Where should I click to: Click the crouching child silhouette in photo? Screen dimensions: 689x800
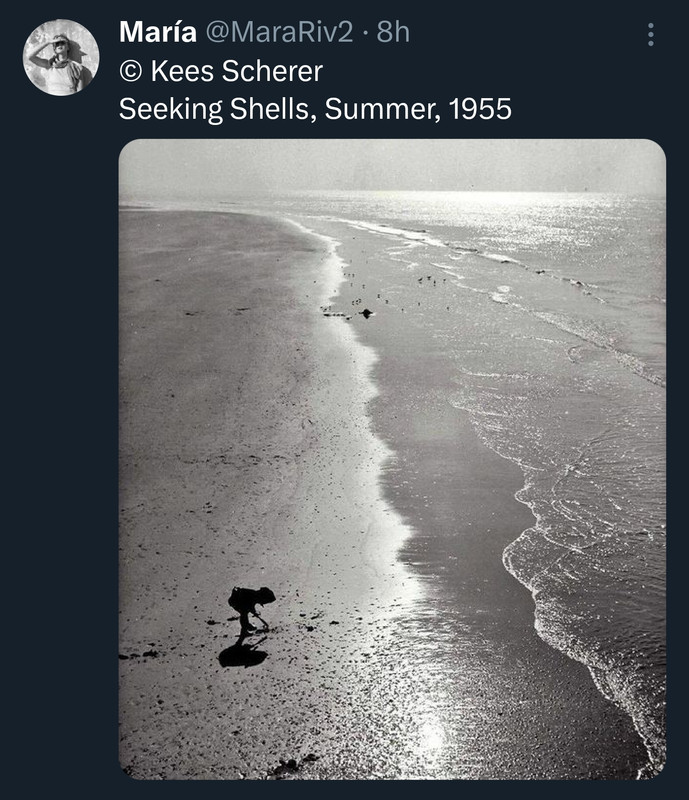click(251, 612)
